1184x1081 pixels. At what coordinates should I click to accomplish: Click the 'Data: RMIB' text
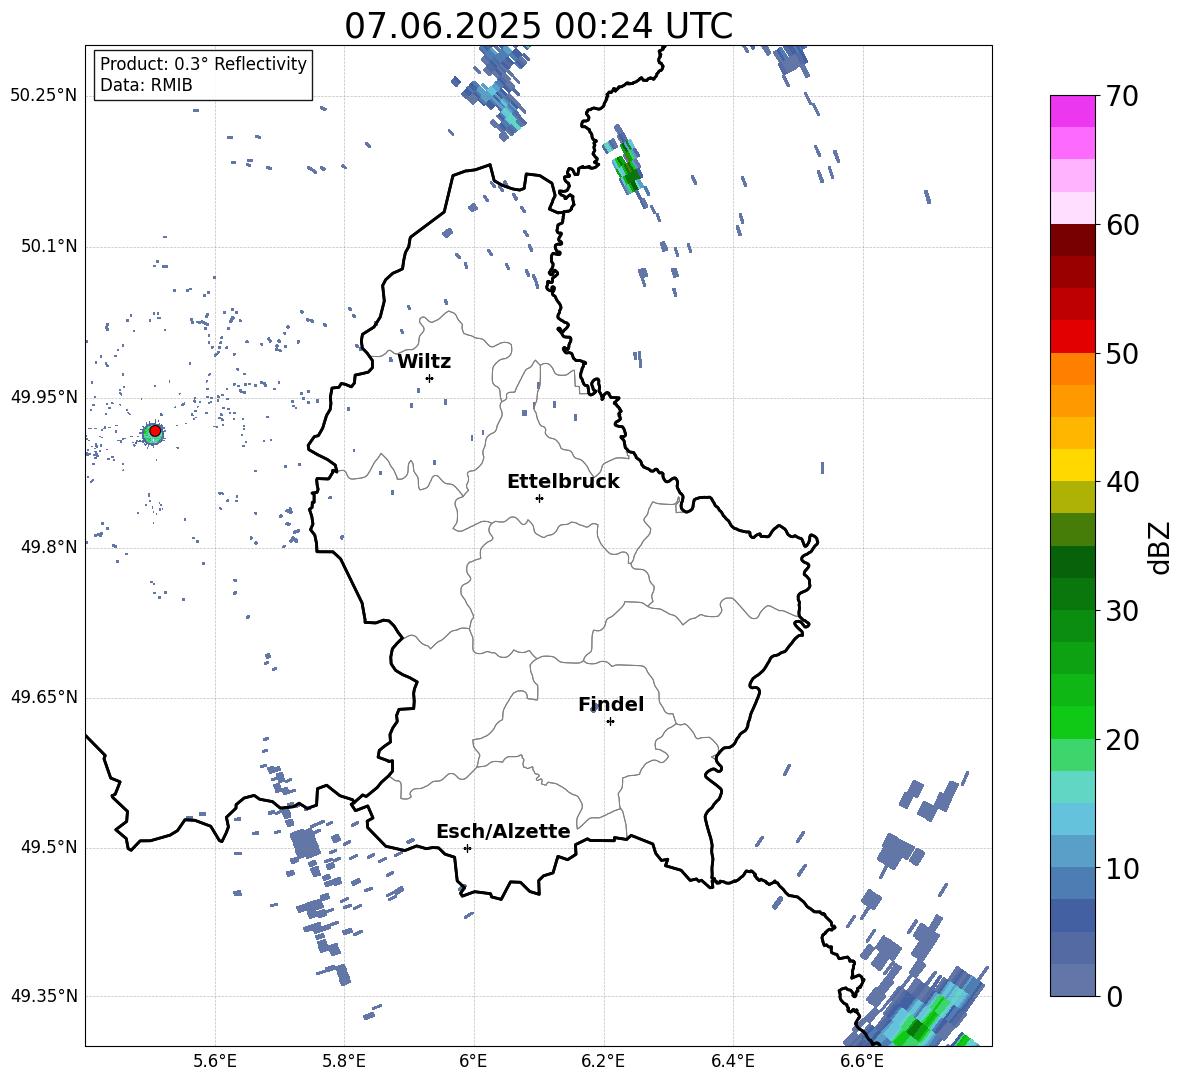tap(146, 85)
